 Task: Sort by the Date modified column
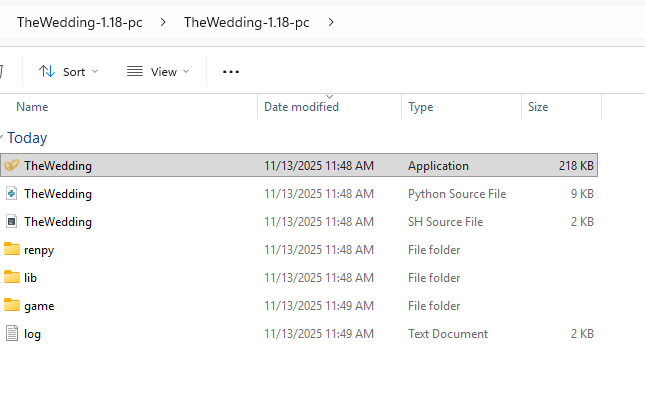pyautogui.click(x=301, y=107)
